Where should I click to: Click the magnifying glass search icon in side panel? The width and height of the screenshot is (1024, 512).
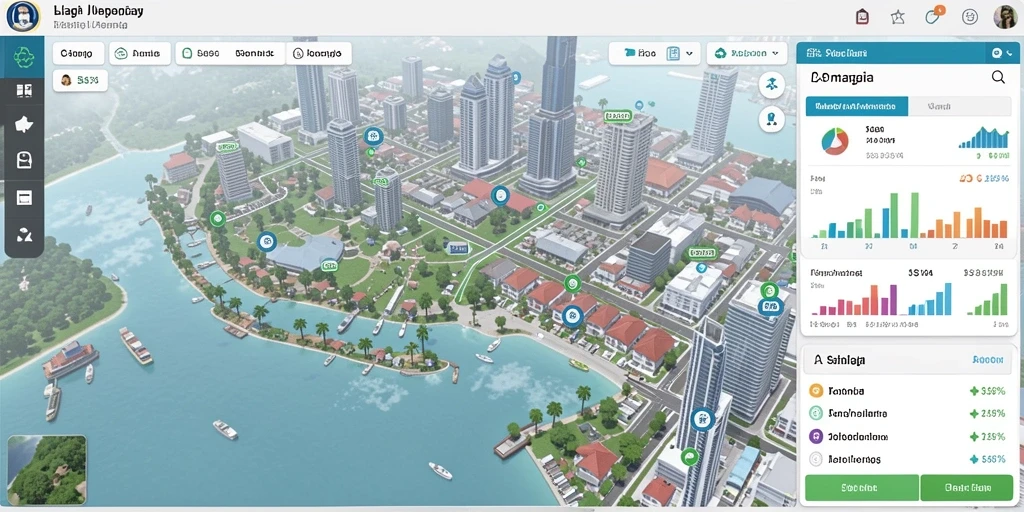(x=998, y=77)
